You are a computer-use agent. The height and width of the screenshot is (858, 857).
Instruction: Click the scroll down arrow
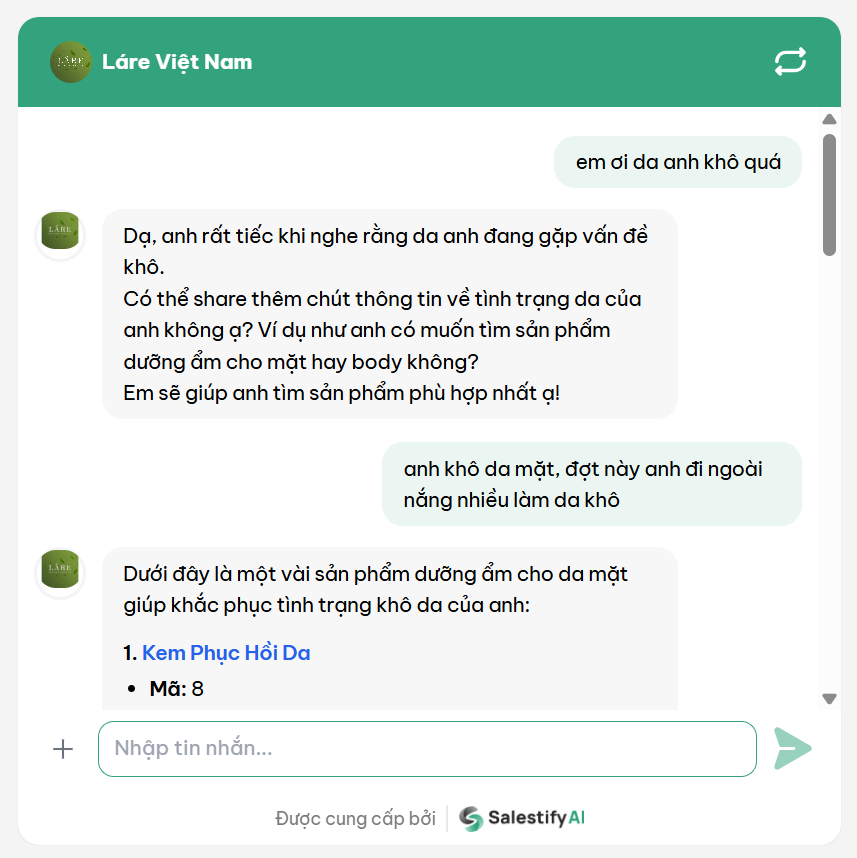pyautogui.click(x=829, y=699)
